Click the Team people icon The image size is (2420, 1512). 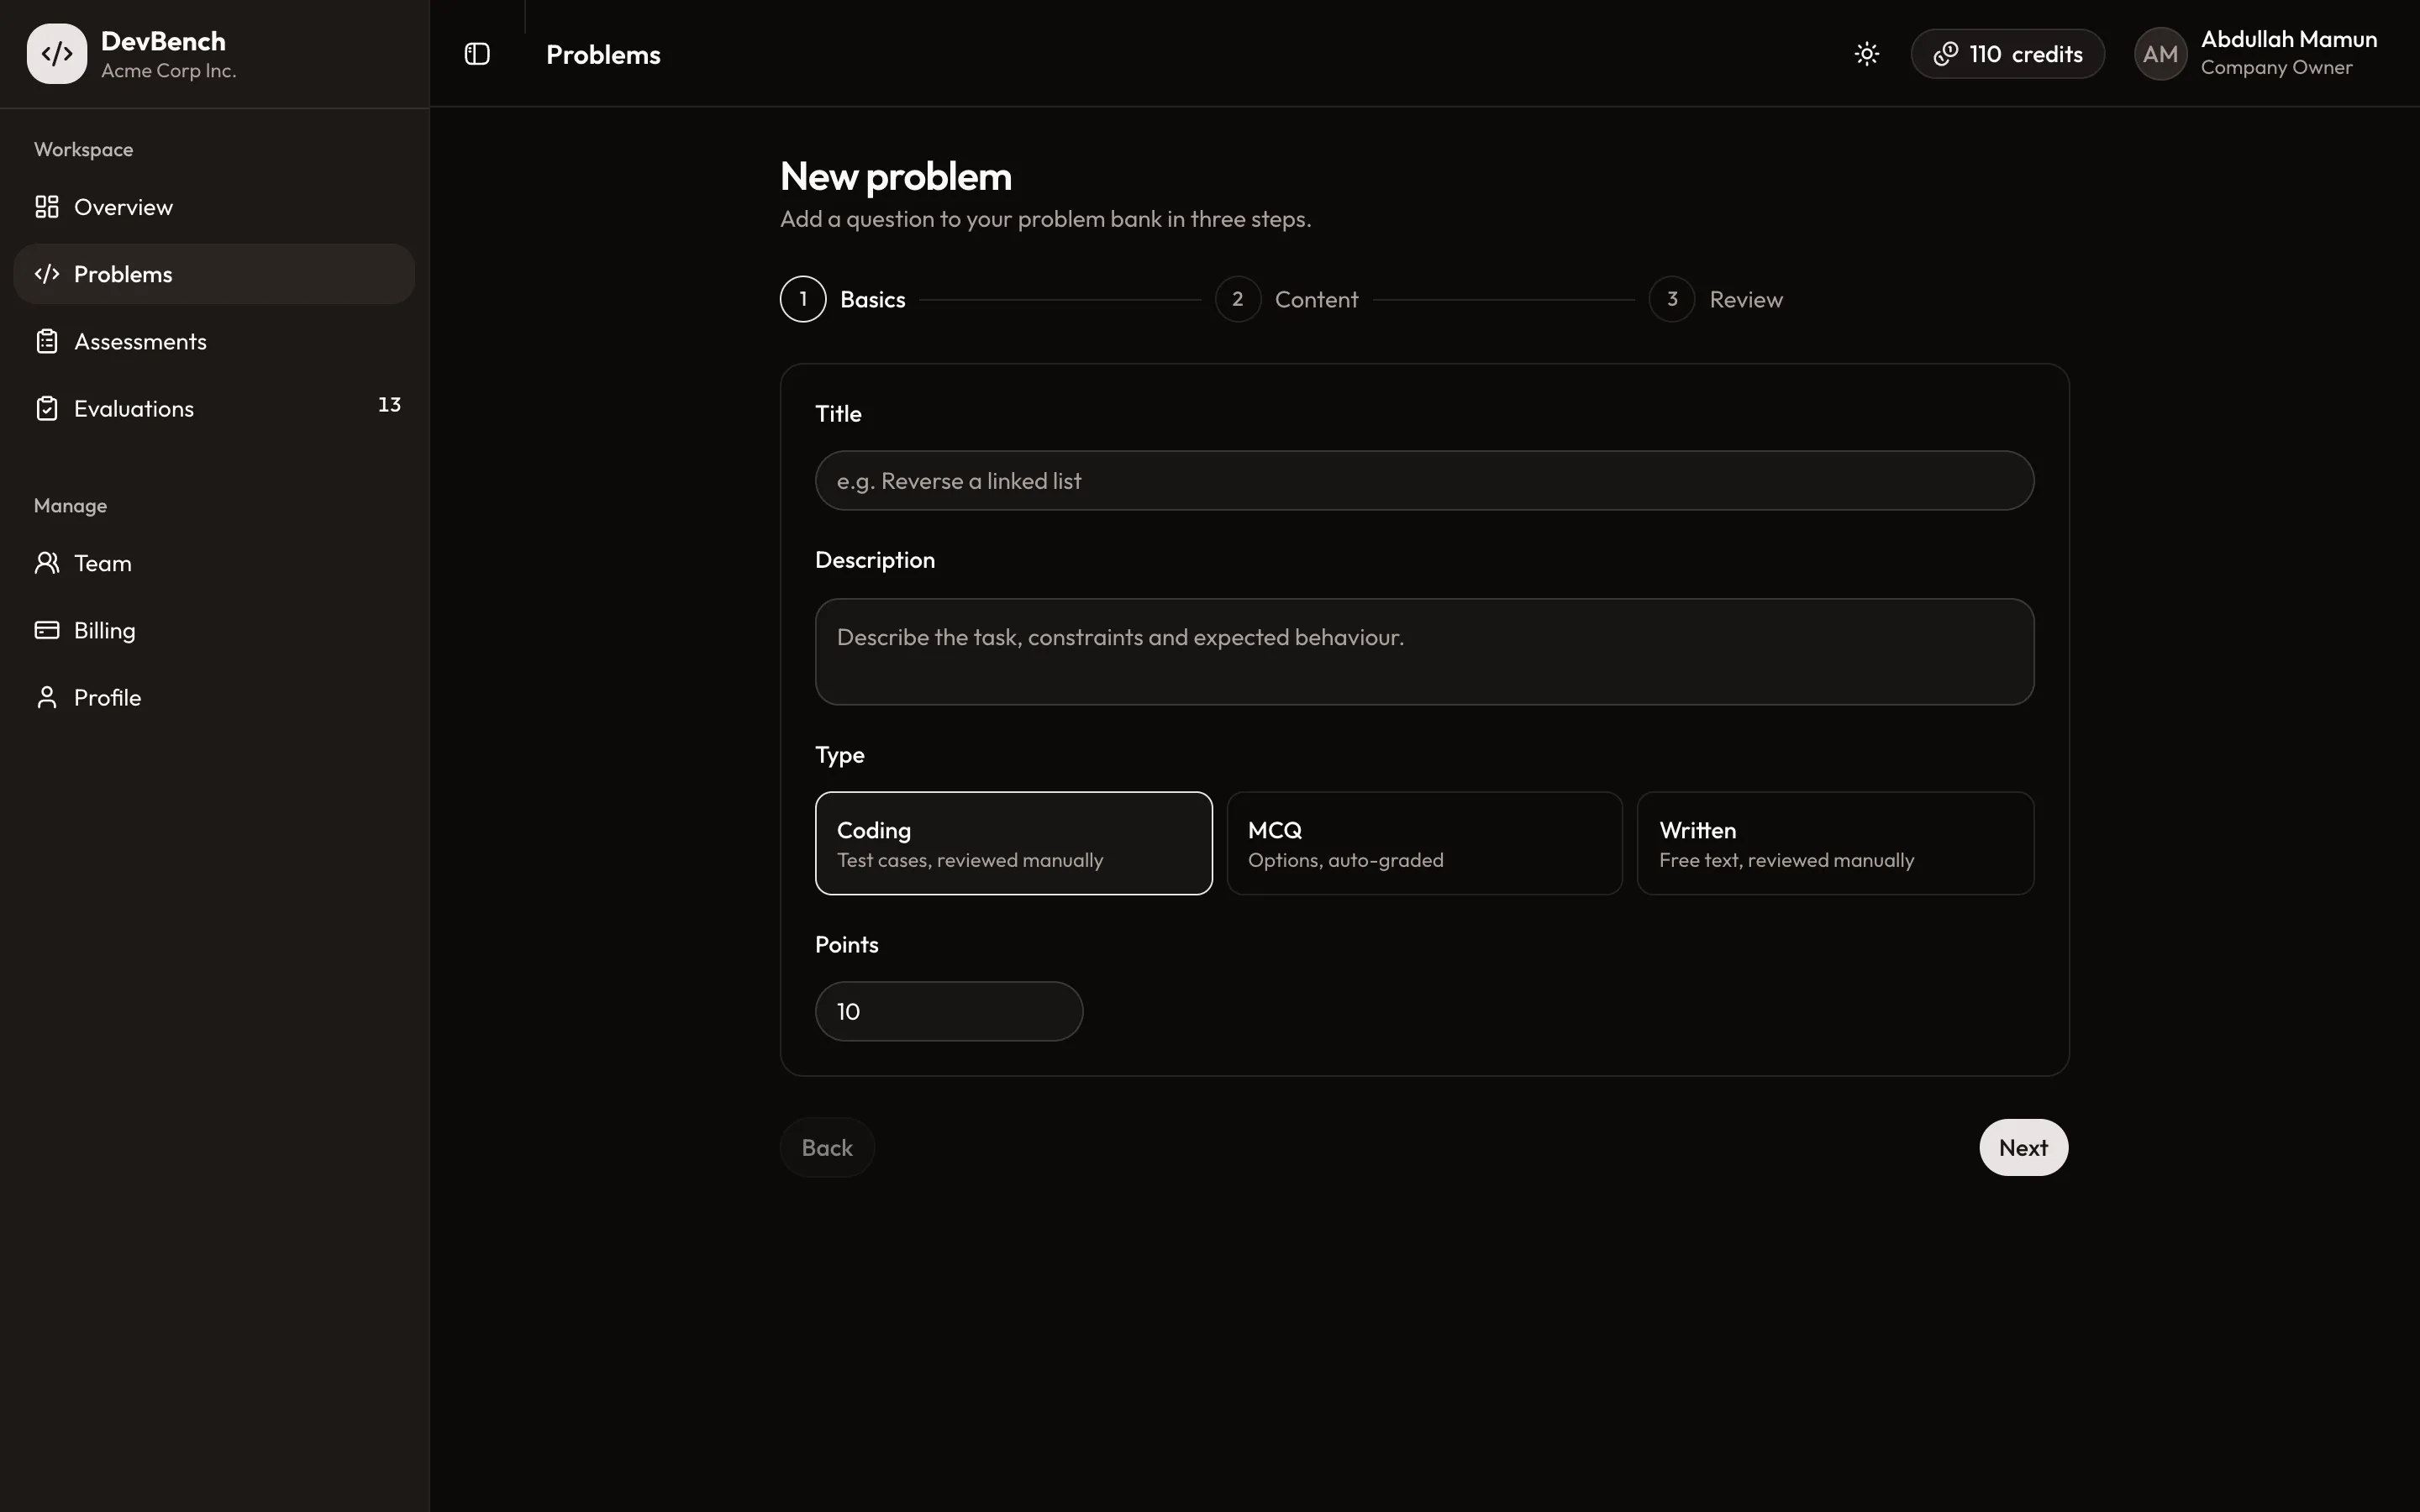click(x=47, y=563)
